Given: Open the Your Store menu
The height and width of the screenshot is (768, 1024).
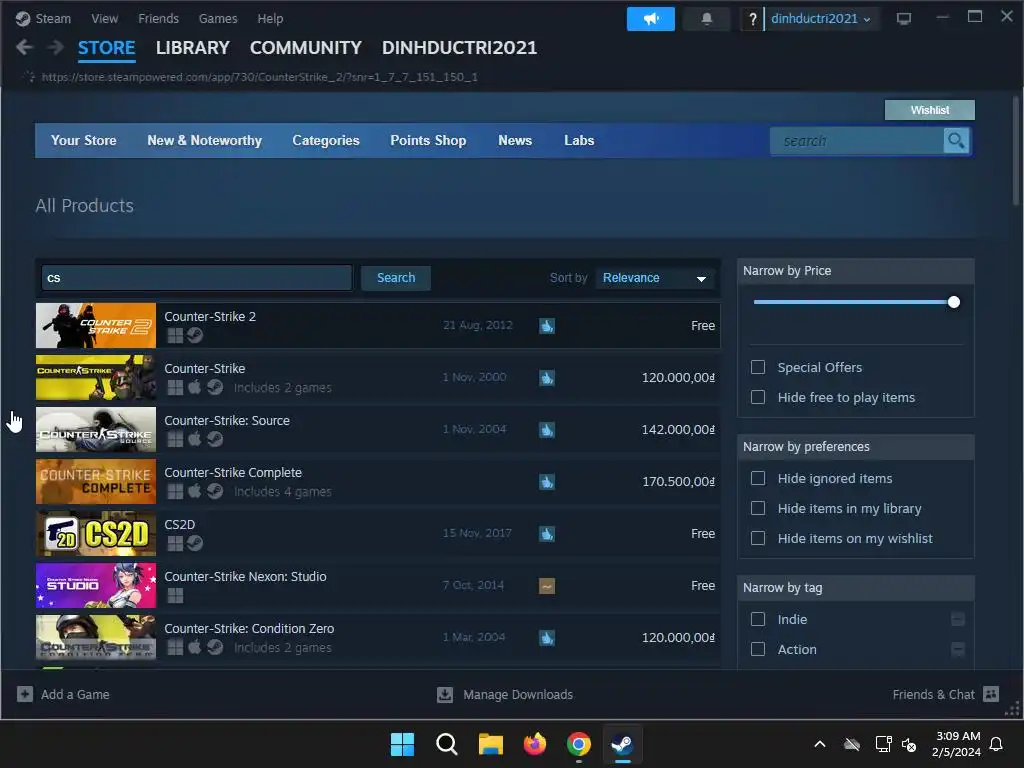Looking at the screenshot, I should 84,140.
